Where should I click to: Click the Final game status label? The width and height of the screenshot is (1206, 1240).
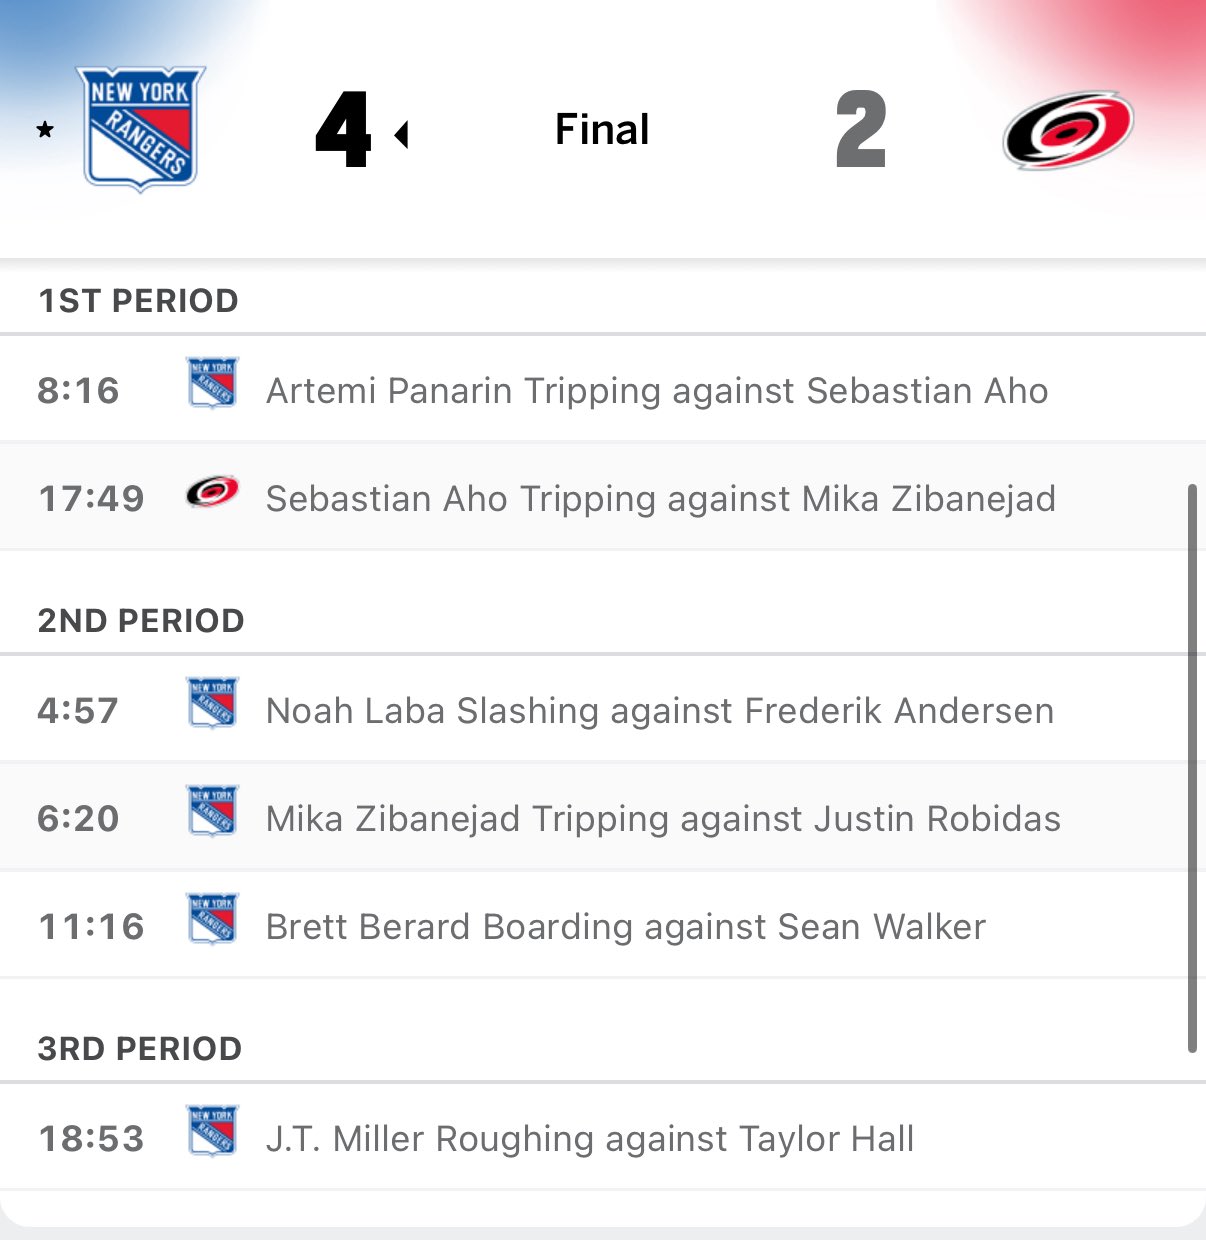[x=602, y=130]
